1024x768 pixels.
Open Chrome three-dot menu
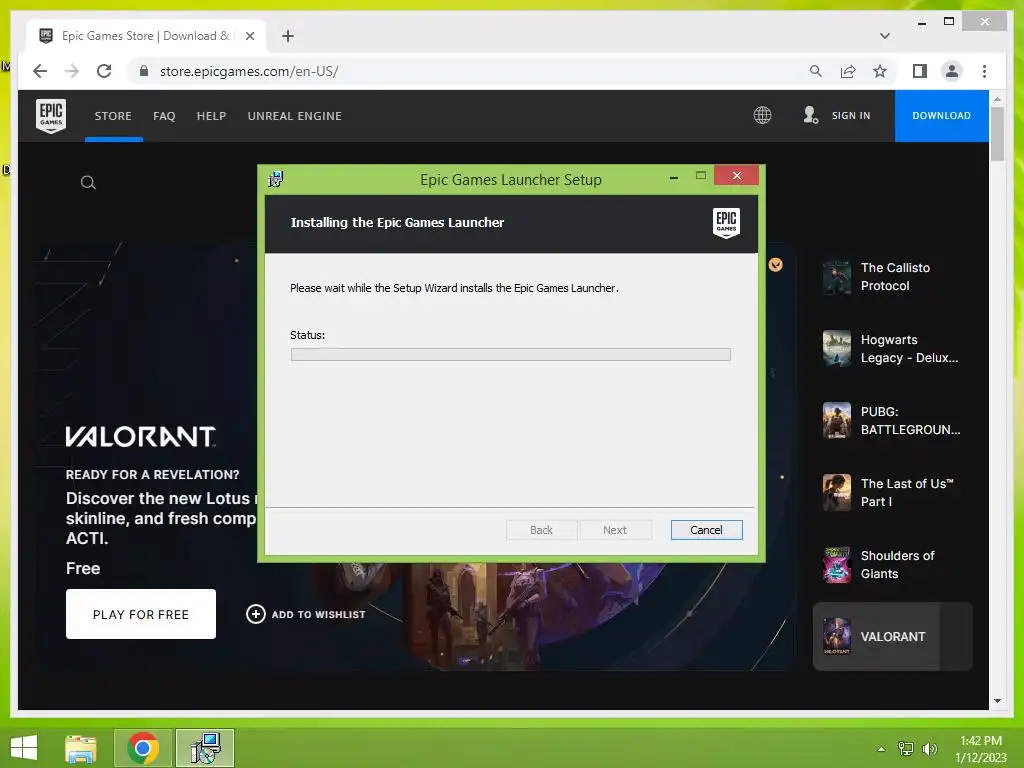984,71
